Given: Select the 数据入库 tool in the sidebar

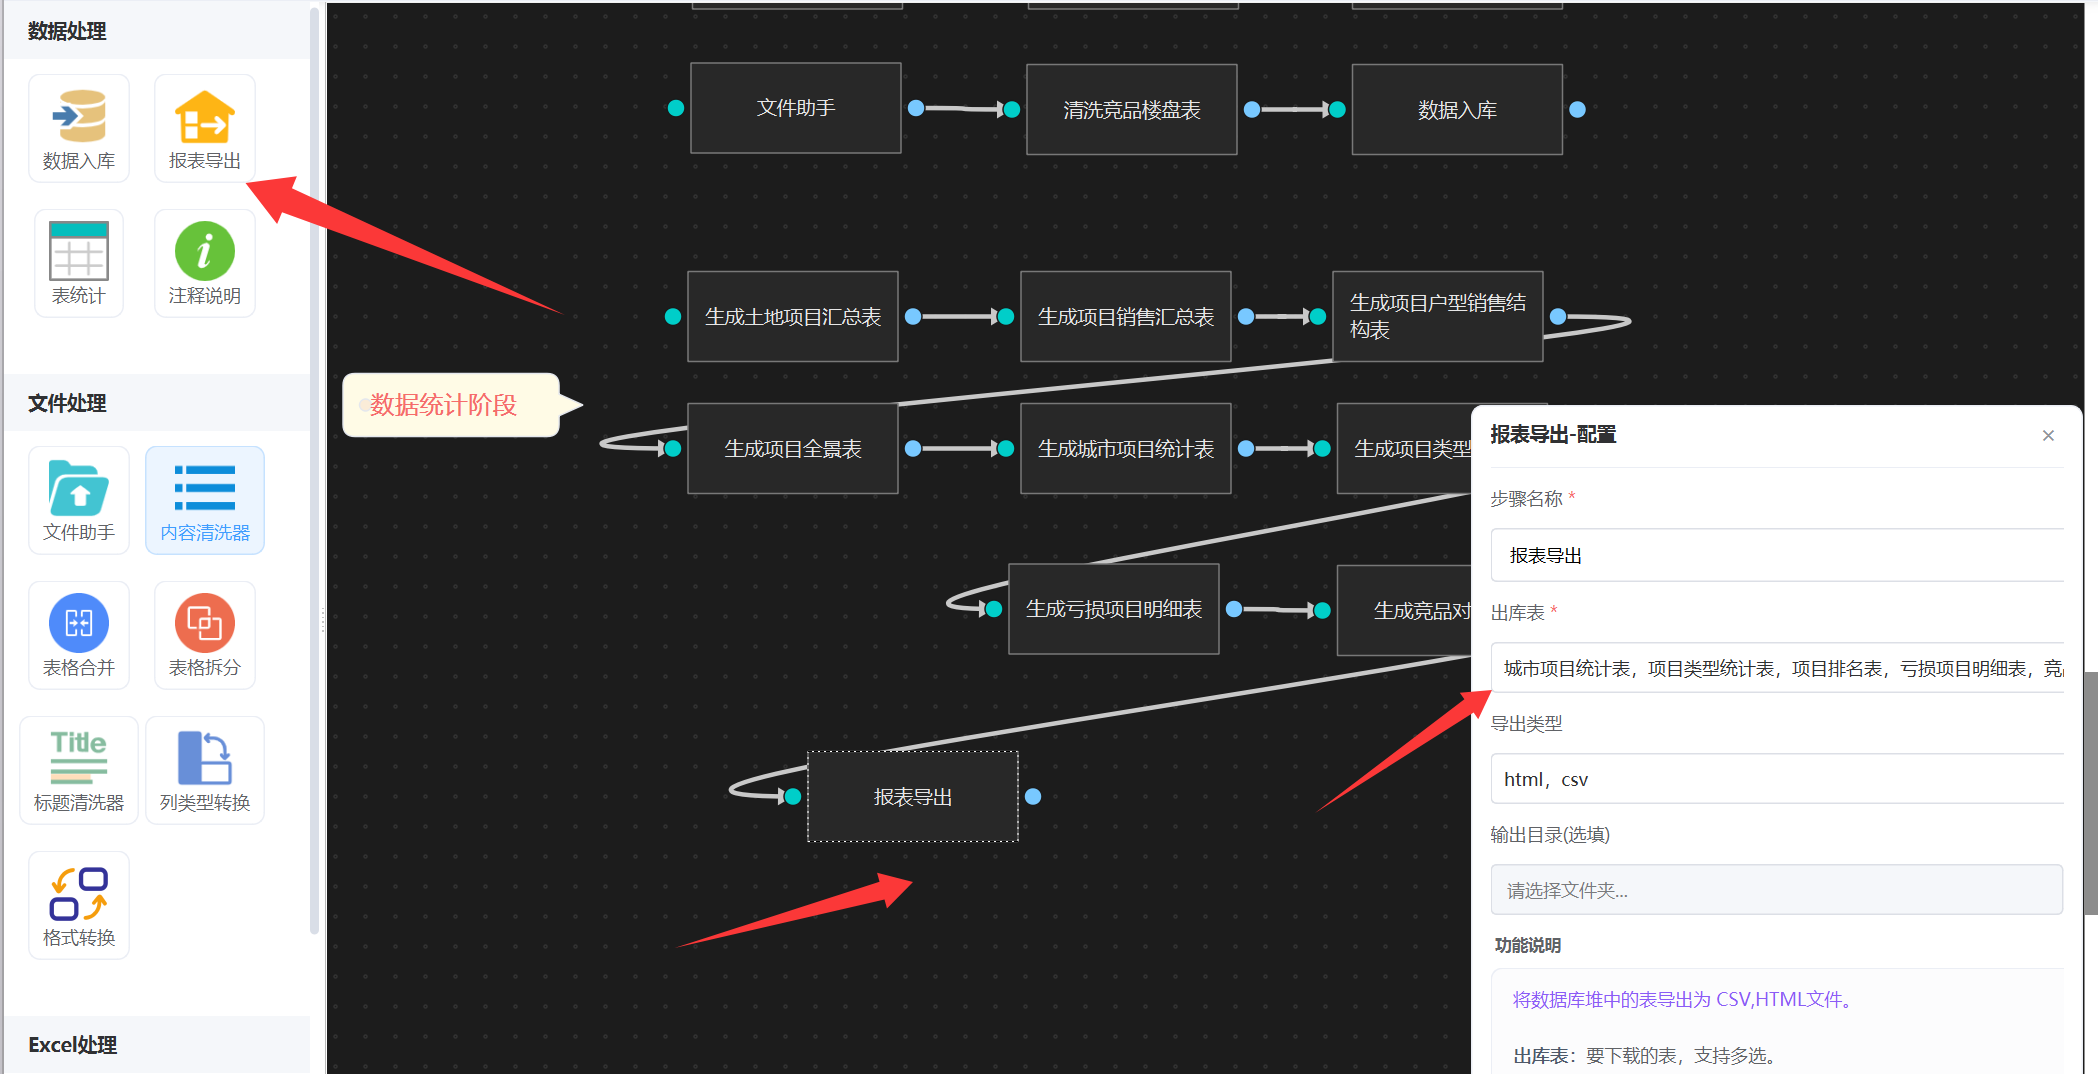Looking at the screenshot, I should [x=79, y=128].
